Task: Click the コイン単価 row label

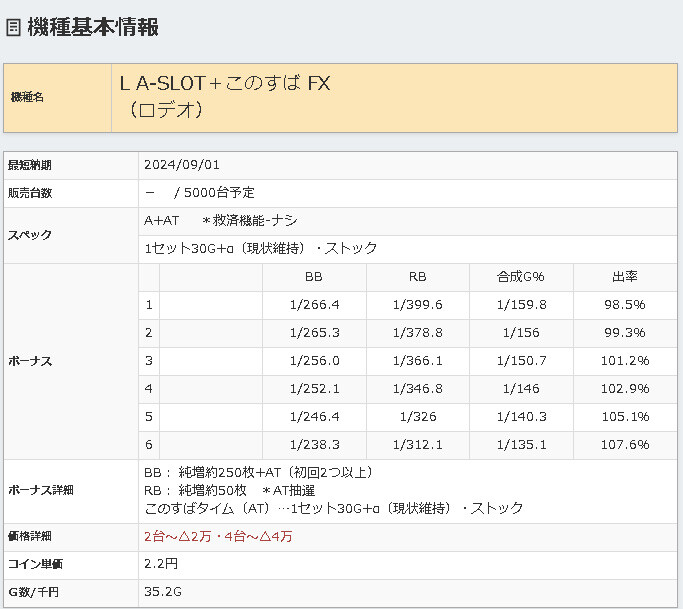Action: pyautogui.click(x=35, y=565)
